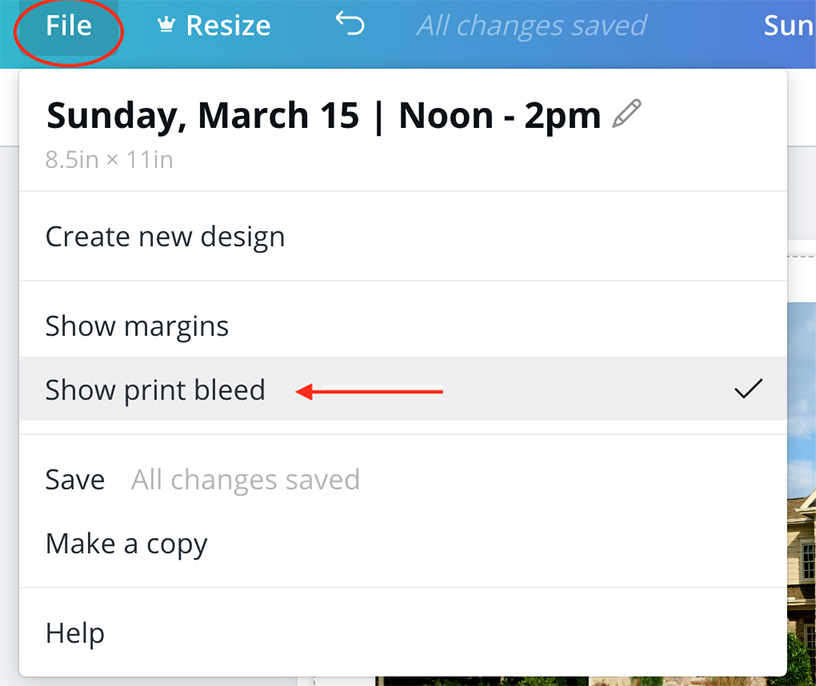The height and width of the screenshot is (686, 816).
Task: Click the All changes saved status in header
Action: 531,25
